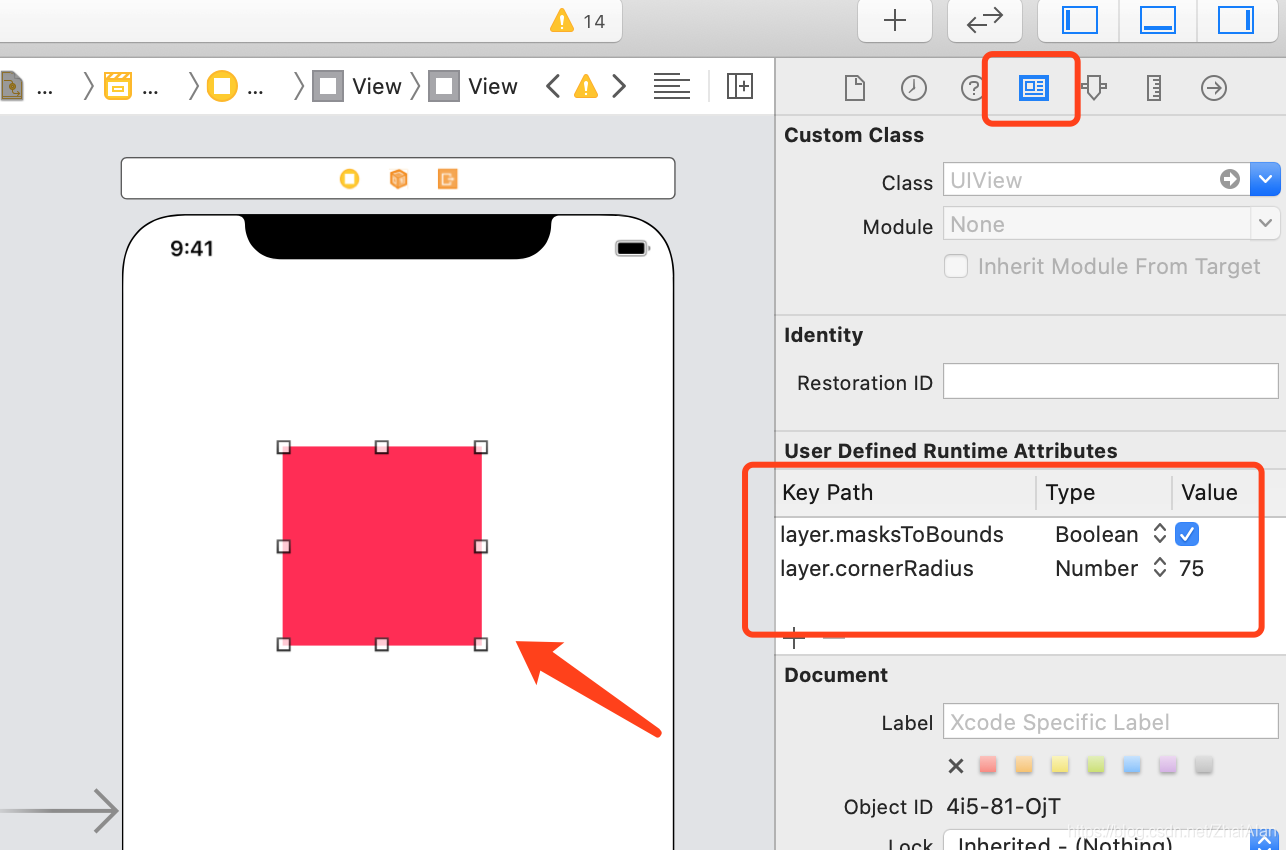The width and height of the screenshot is (1286, 850).
Task: Select the View Controller yellow circle icon
Action: point(349,178)
